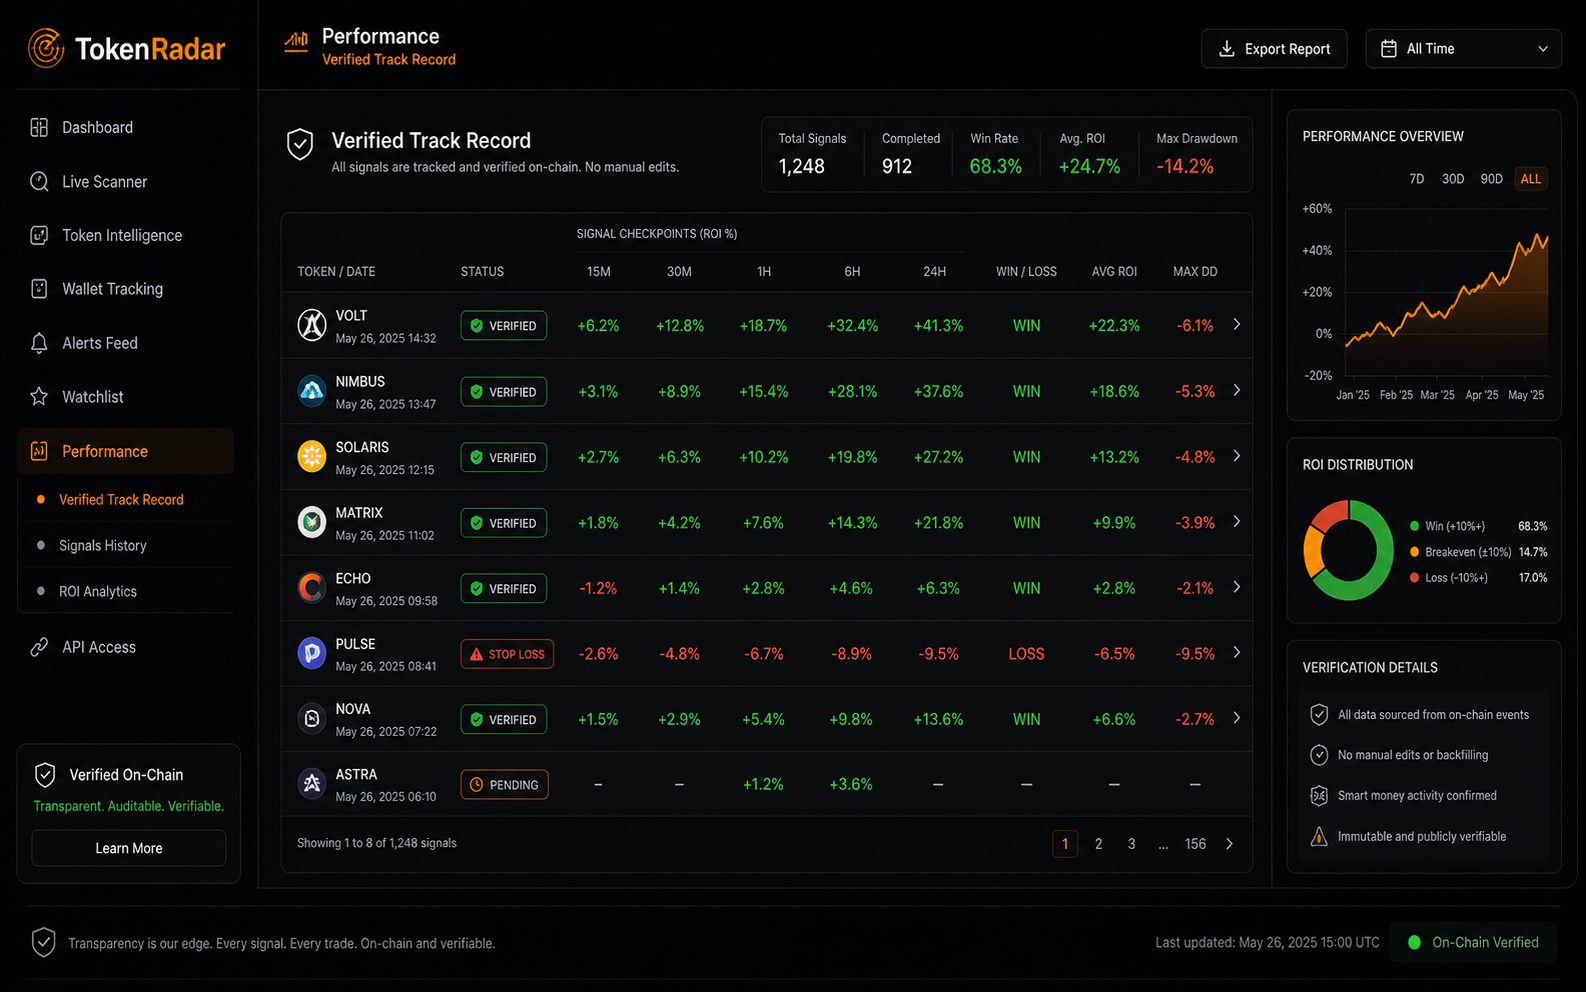
Task: Collapse the Performance sidebar section
Action: tap(126, 451)
